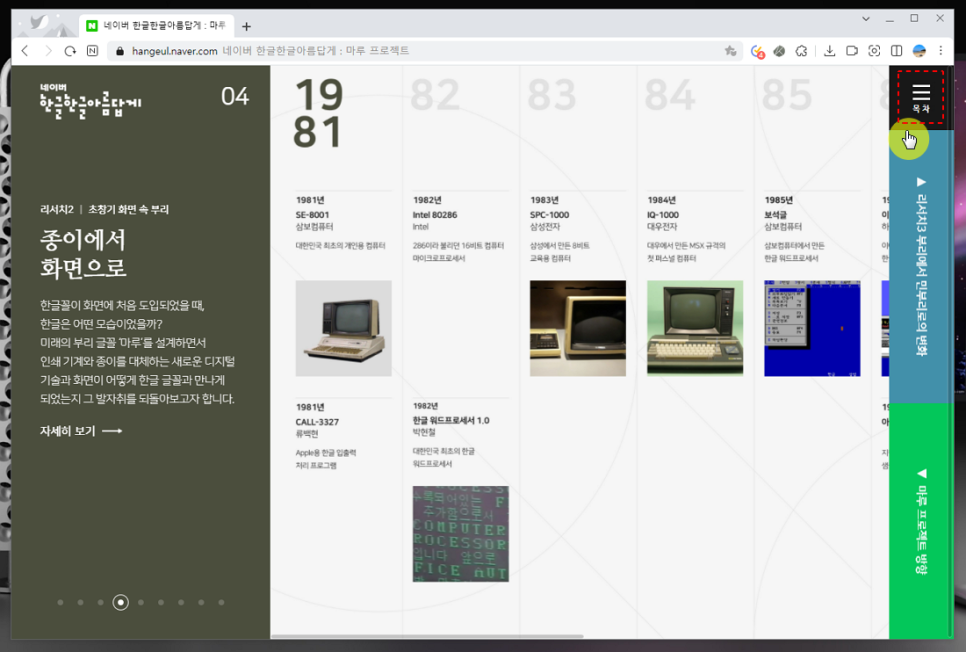Open the downloads icon
966x652 pixels.
coord(830,51)
